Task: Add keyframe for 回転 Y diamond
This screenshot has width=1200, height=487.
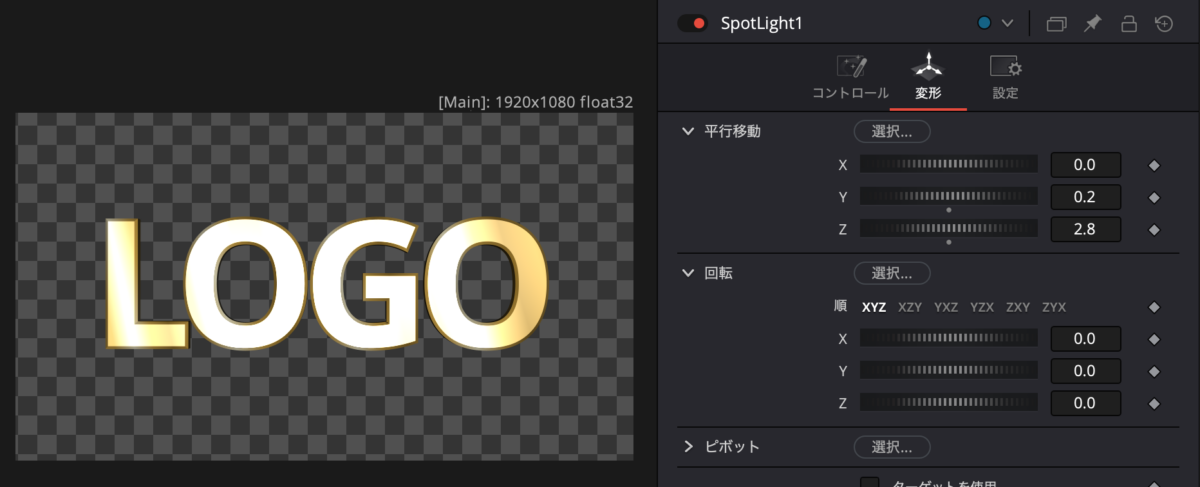Action: coord(1153,371)
